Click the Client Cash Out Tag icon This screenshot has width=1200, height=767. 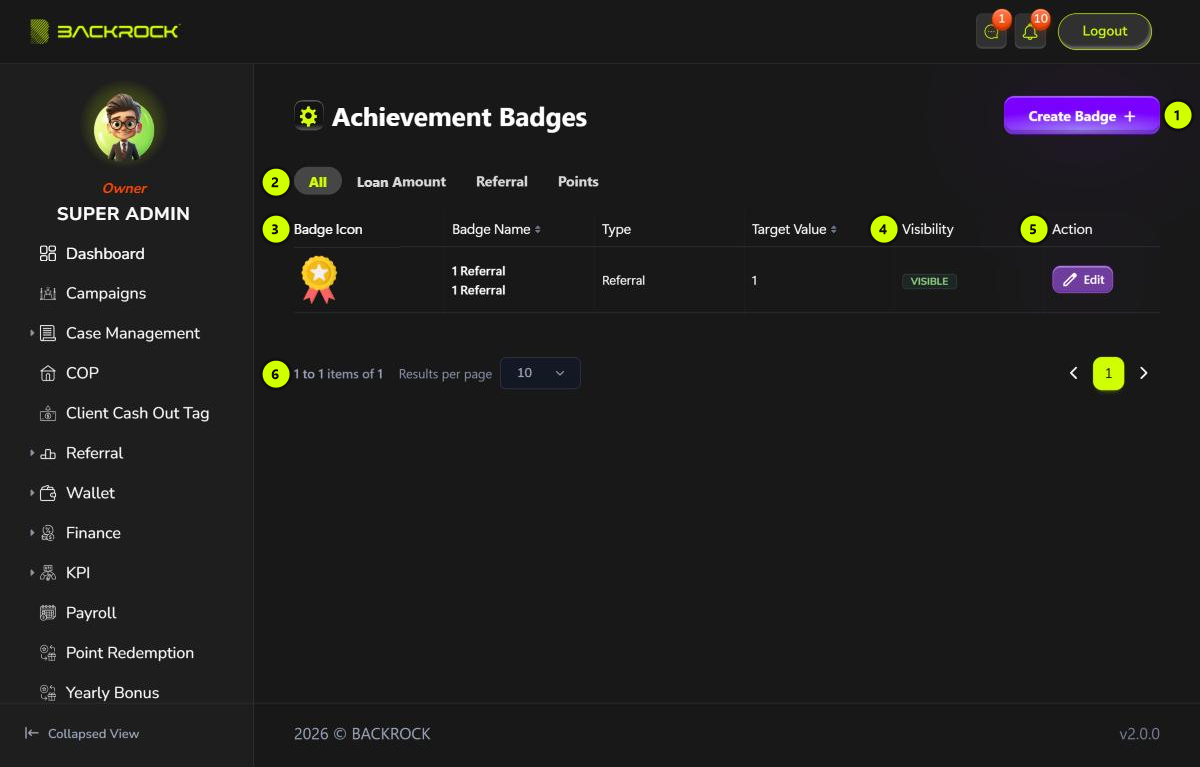48,414
